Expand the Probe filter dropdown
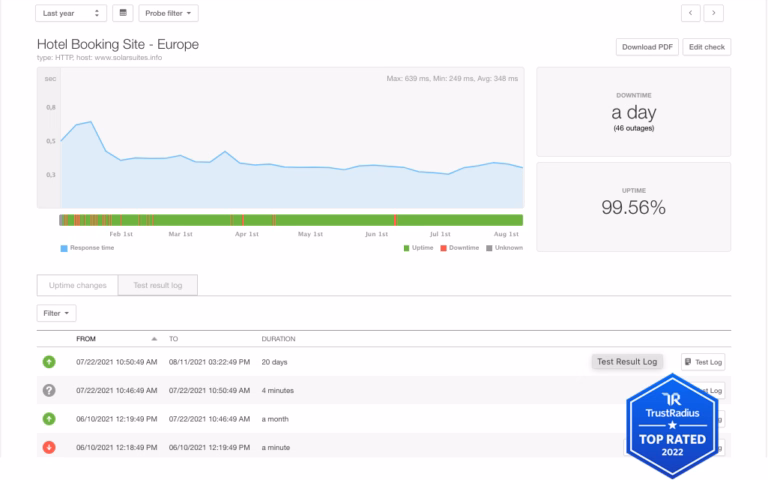 pos(168,13)
